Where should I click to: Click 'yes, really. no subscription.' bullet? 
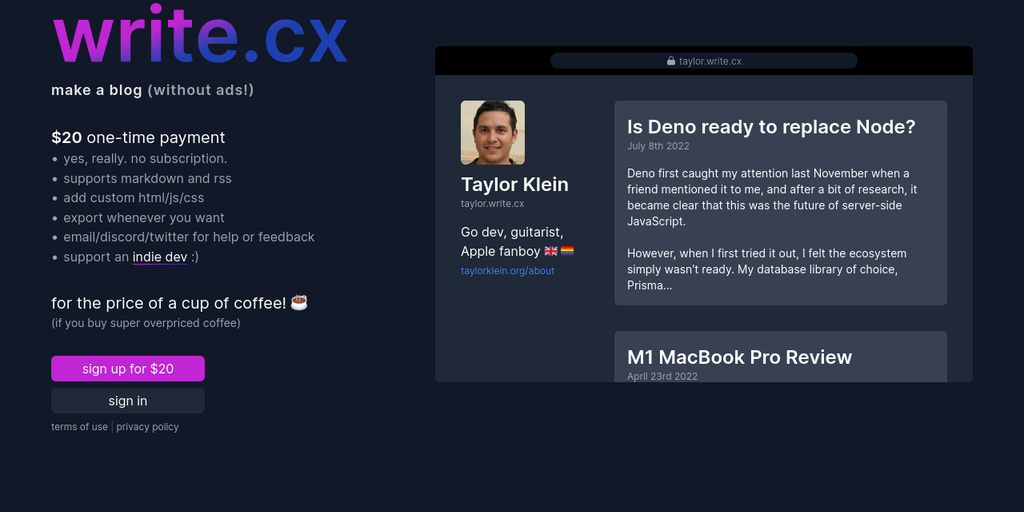(x=145, y=159)
